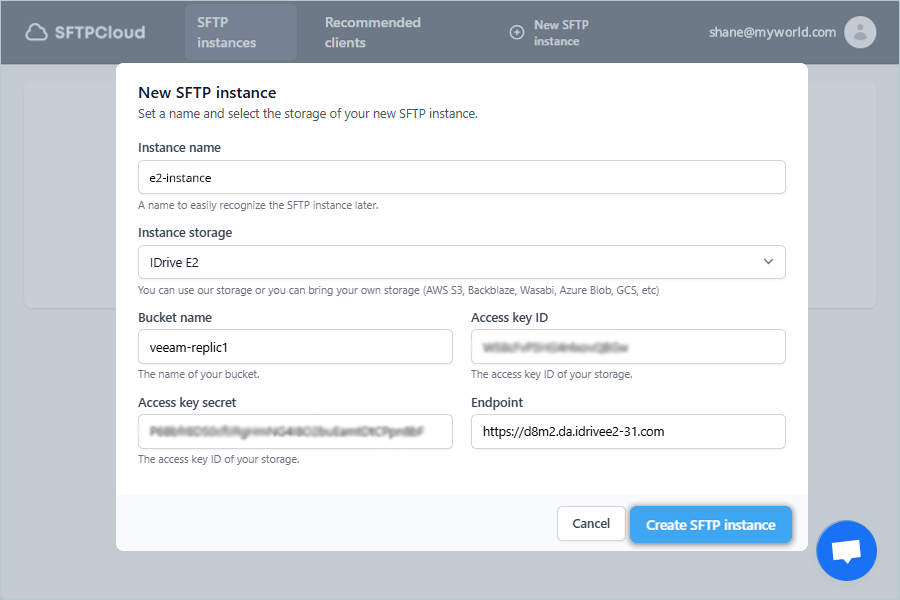900x600 pixels.
Task: Click the 'A name to easily recognize' hint text
Action: coord(258,206)
